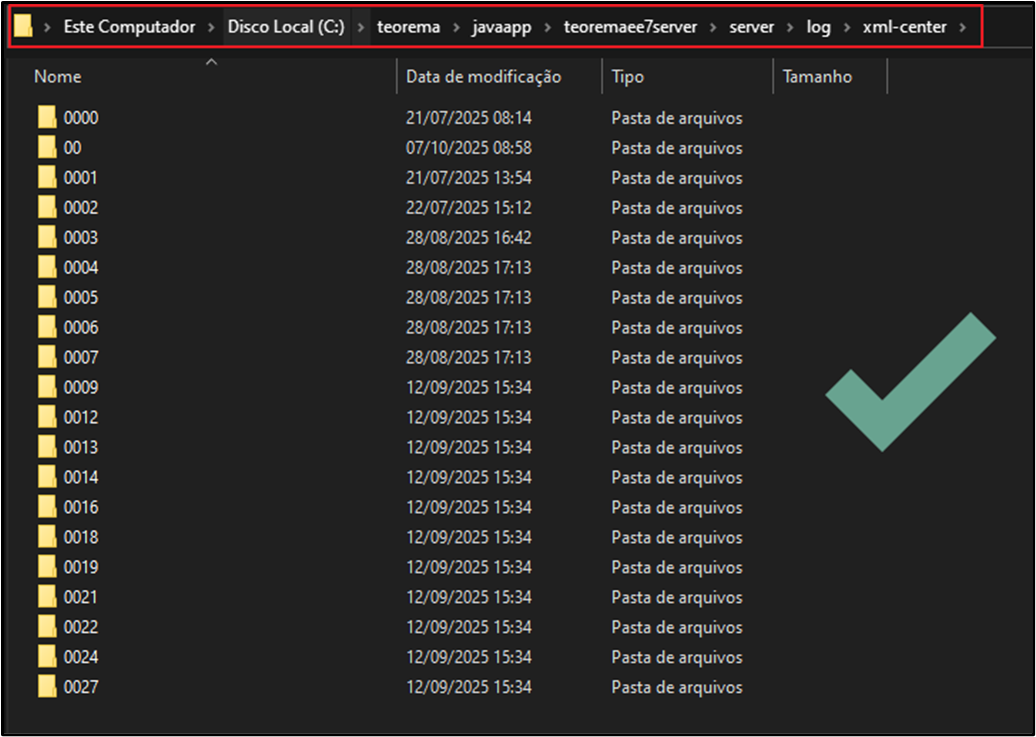Click the folder icon of 0001
Image resolution: width=1036 pixels, height=737 pixels.
(47, 178)
